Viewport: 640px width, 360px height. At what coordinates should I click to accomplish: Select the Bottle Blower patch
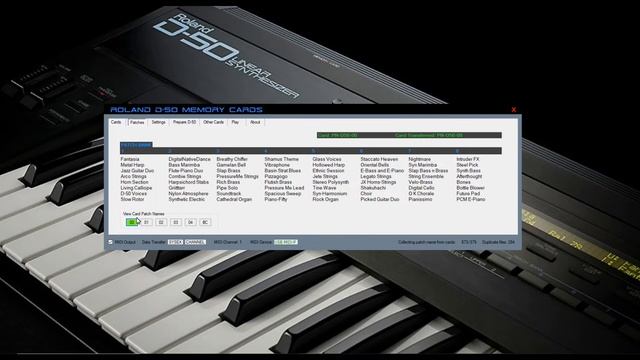470,188
